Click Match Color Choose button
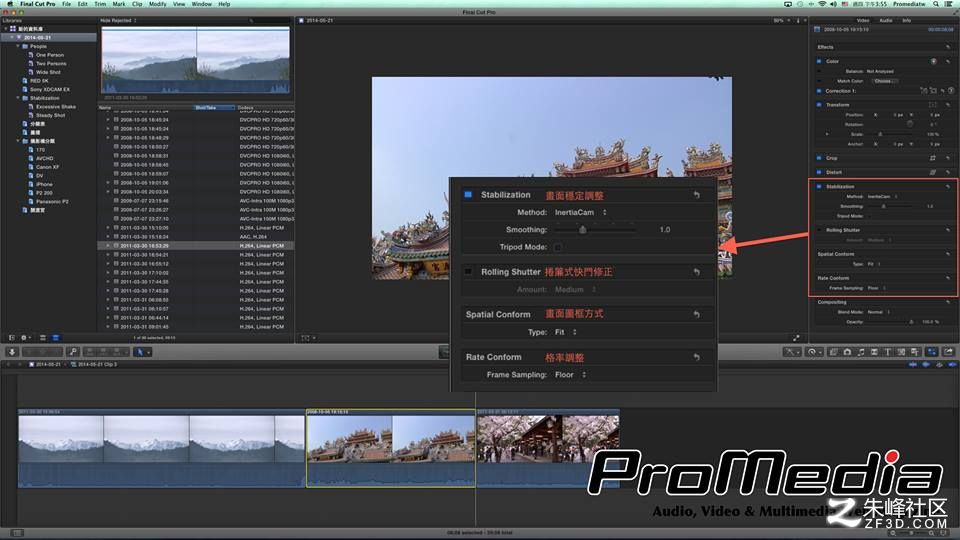 pyautogui.click(x=885, y=81)
